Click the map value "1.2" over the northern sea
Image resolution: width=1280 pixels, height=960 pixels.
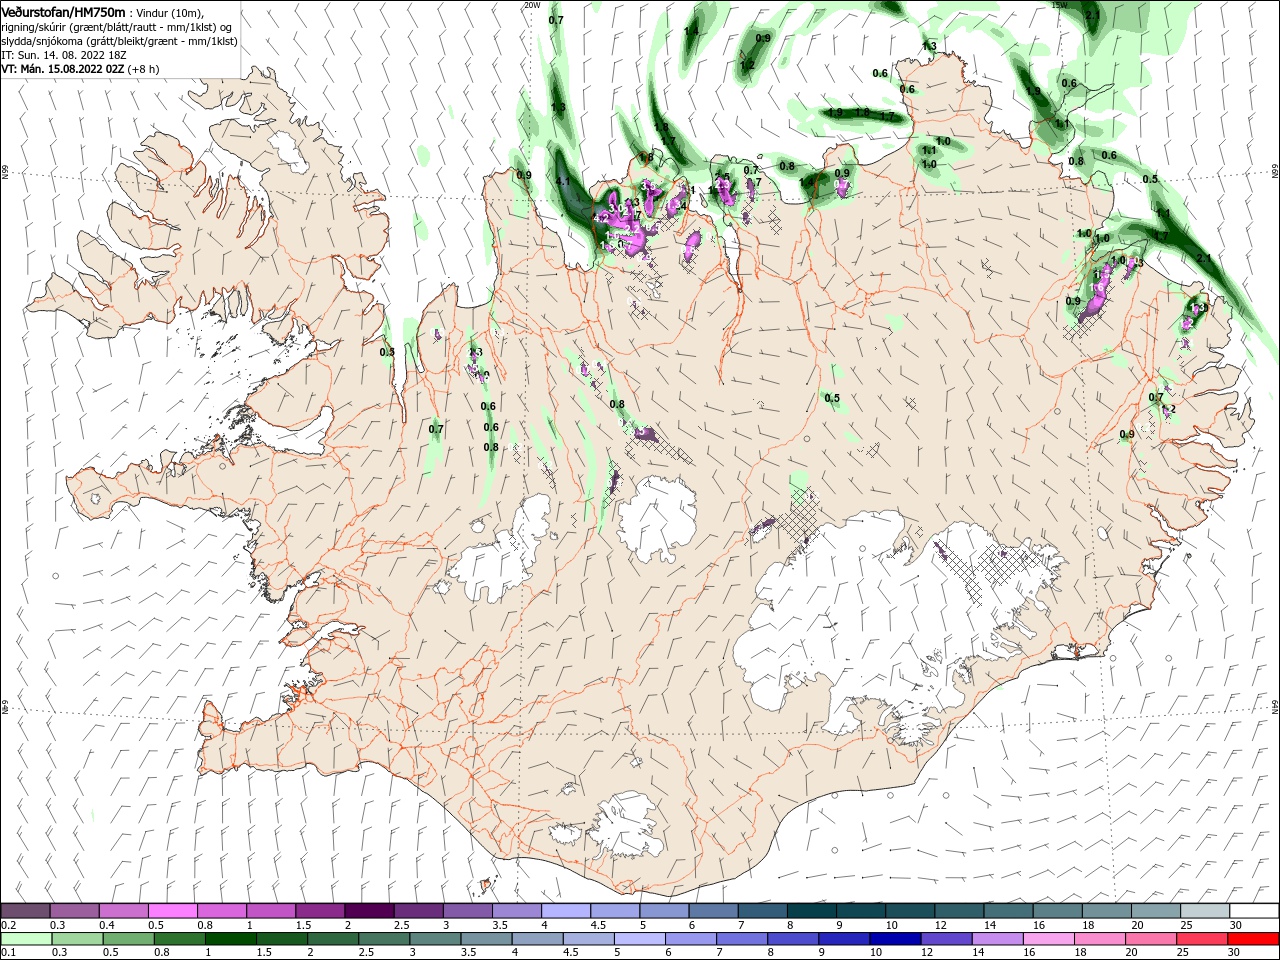pyautogui.click(x=747, y=65)
